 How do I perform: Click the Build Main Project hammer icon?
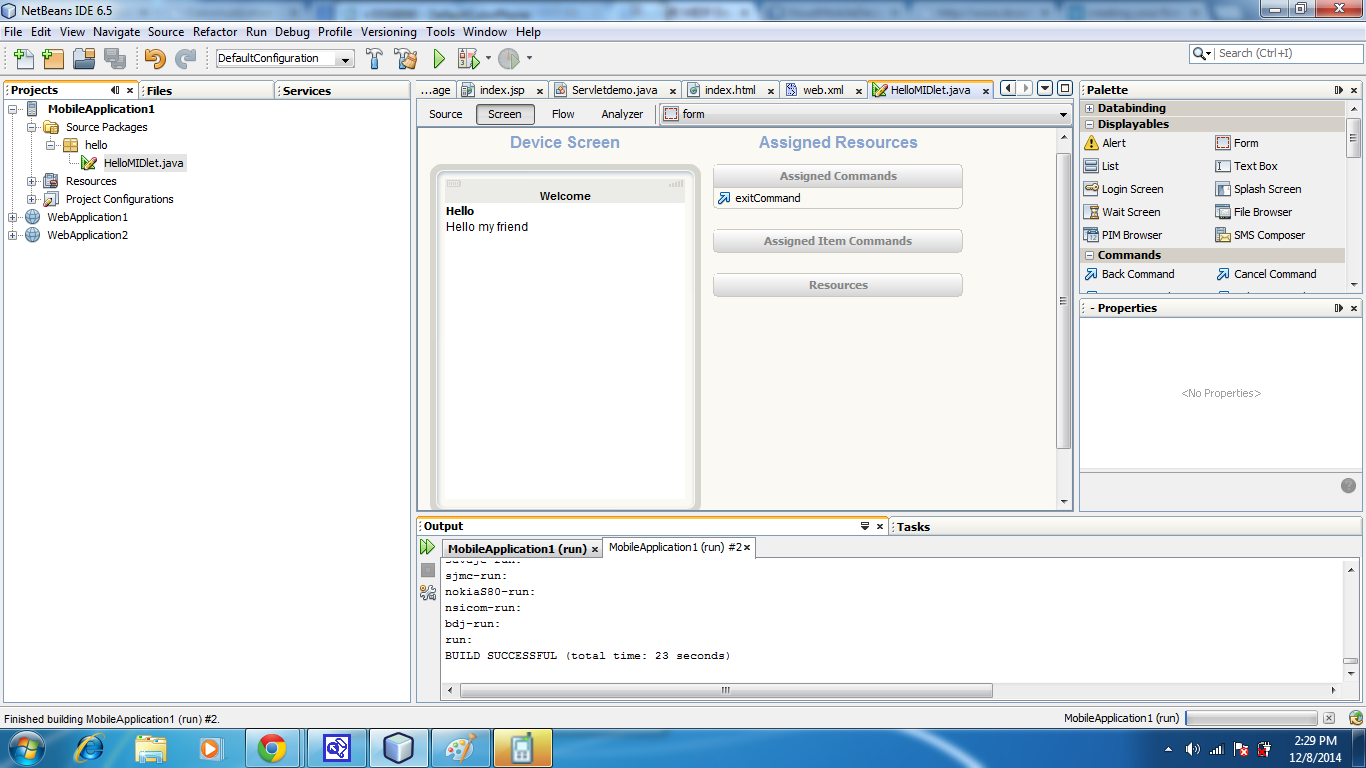coord(374,58)
